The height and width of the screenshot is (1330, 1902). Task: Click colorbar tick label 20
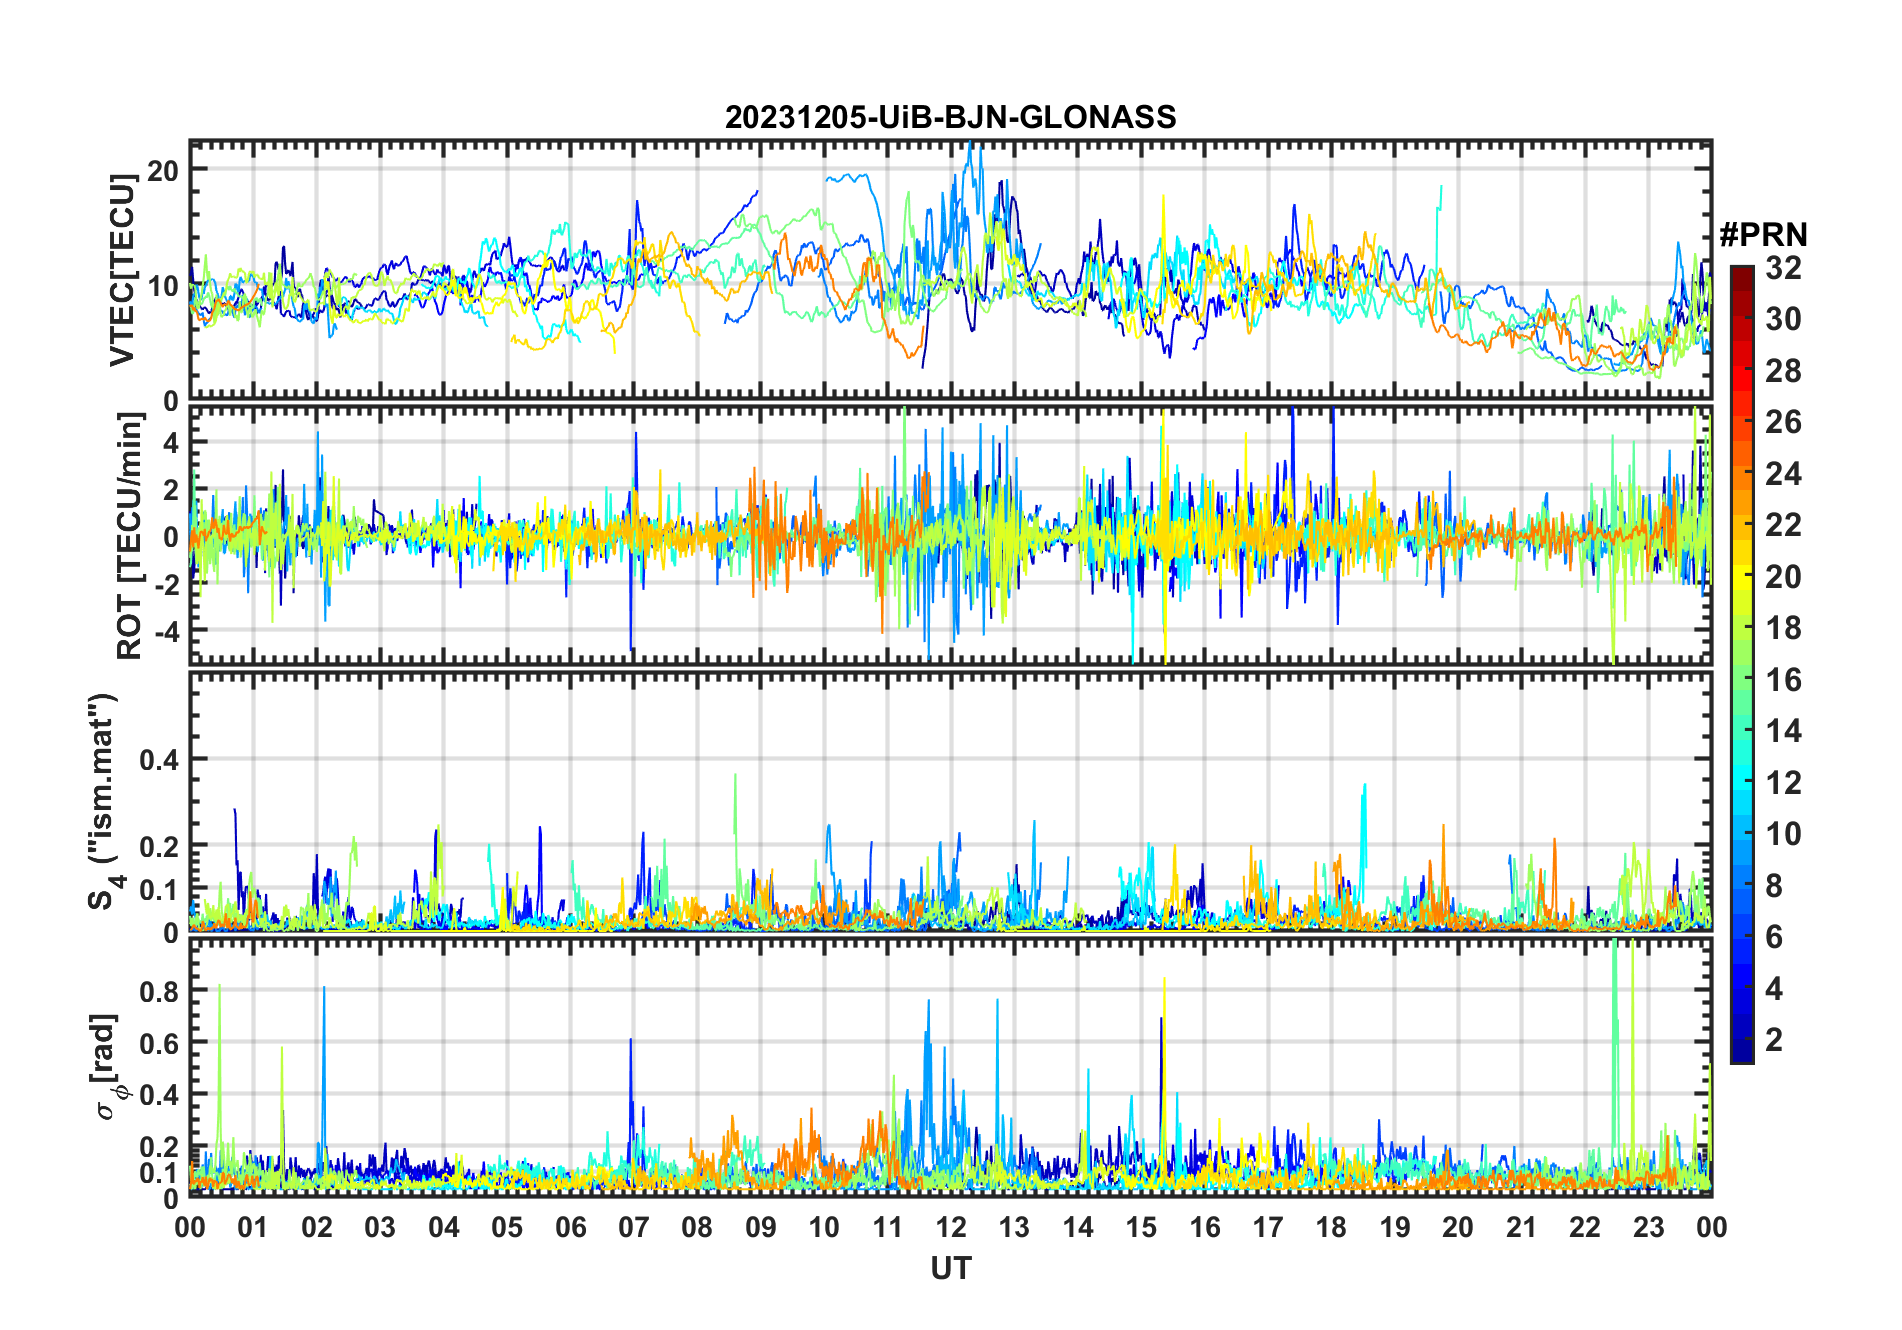pyautogui.click(x=1783, y=576)
